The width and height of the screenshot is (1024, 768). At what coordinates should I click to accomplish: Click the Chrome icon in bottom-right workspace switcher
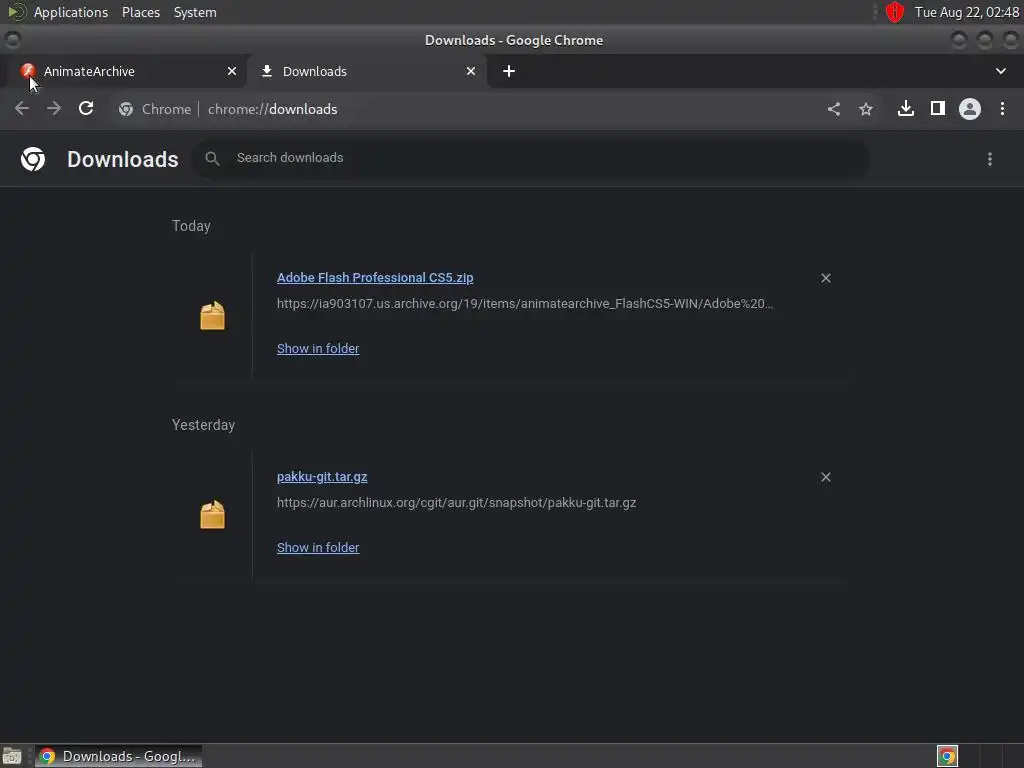click(x=947, y=756)
